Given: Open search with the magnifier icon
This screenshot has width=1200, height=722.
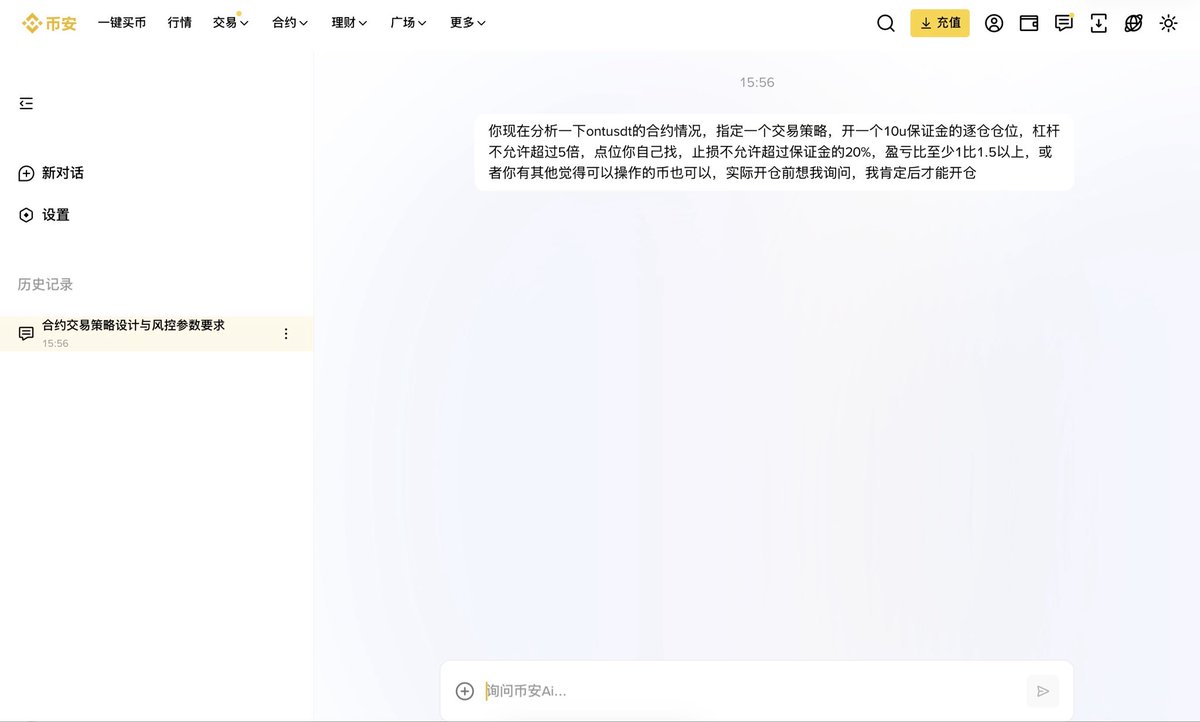Looking at the screenshot, I should (885, 23).
